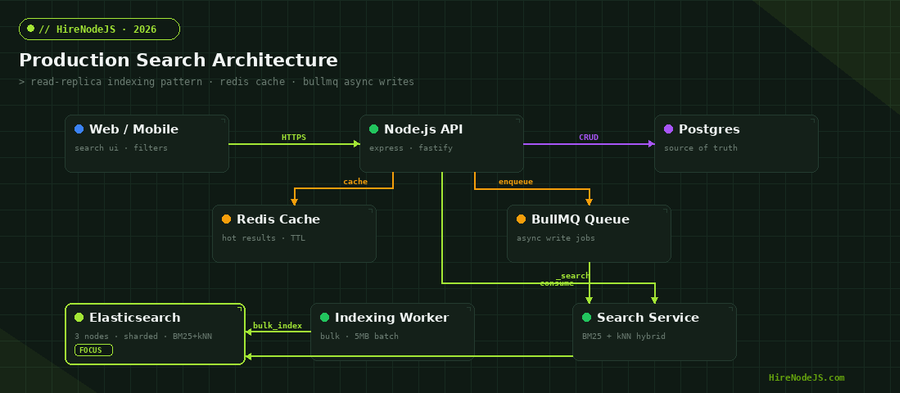Click the lime dot beside Elasticsearch
900x393 pixels.
[x=79, y=317]
